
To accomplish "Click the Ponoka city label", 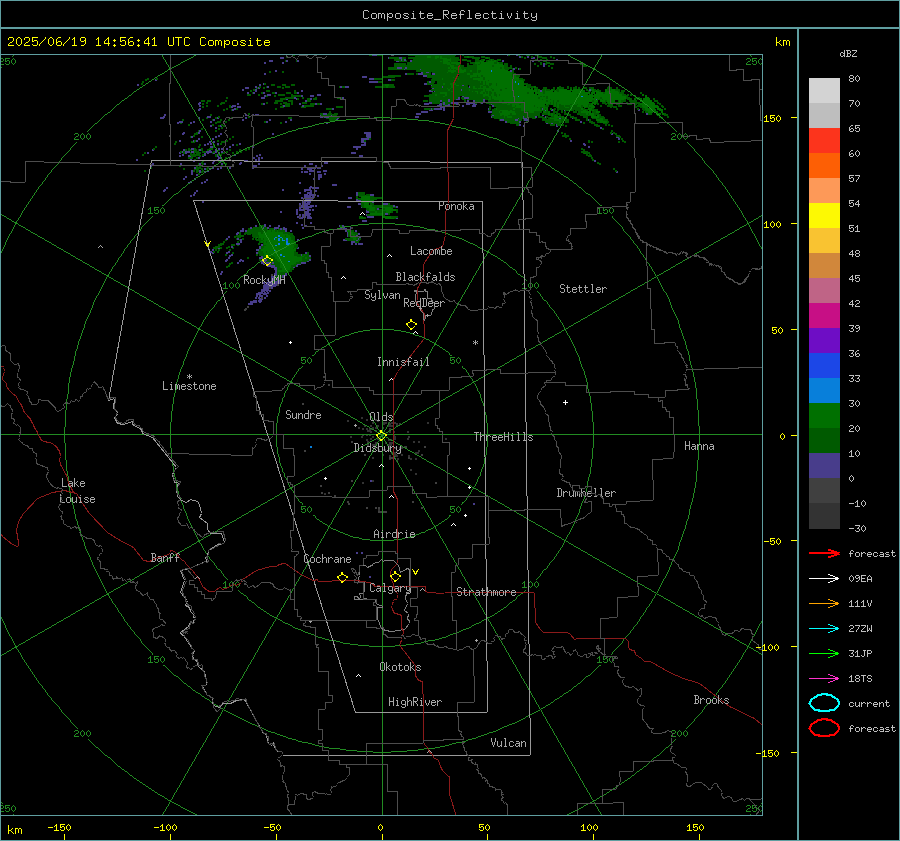I will 456,206.
